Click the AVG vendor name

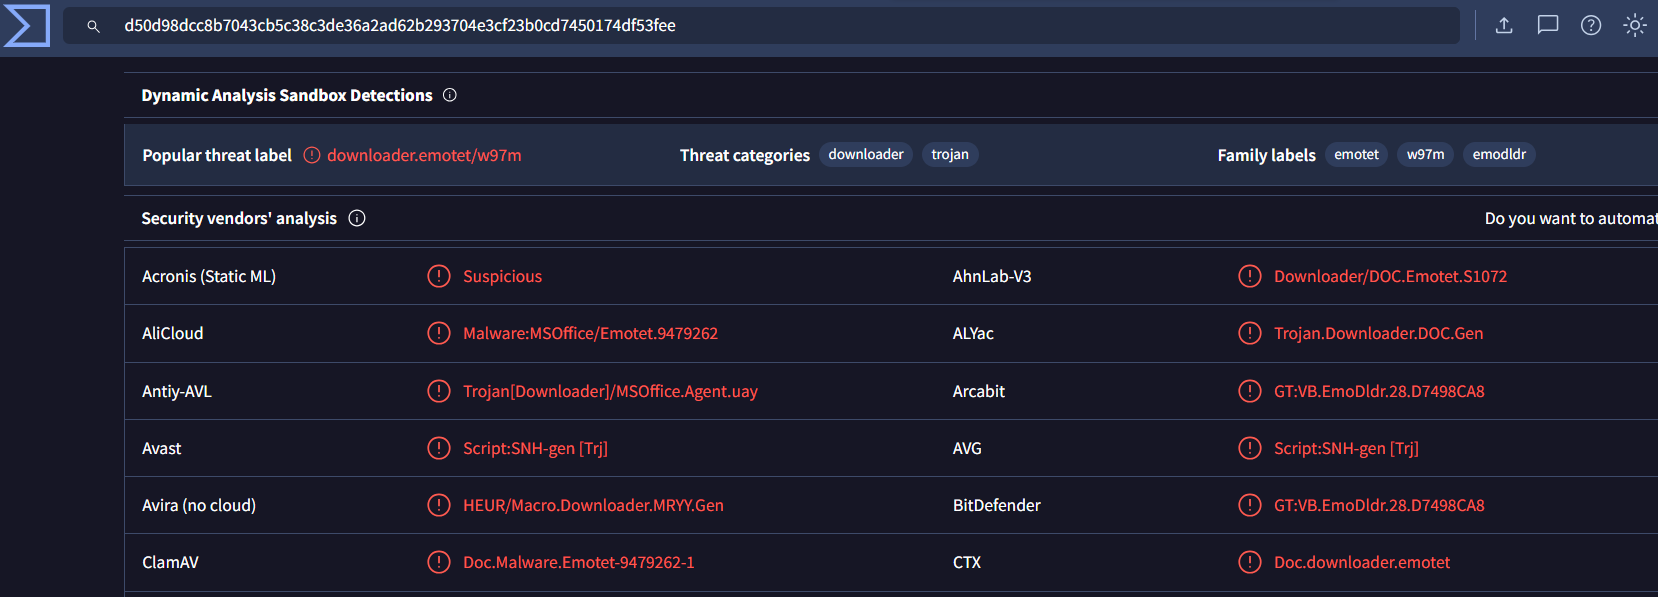pyautogui.click(x=967, y=448)
